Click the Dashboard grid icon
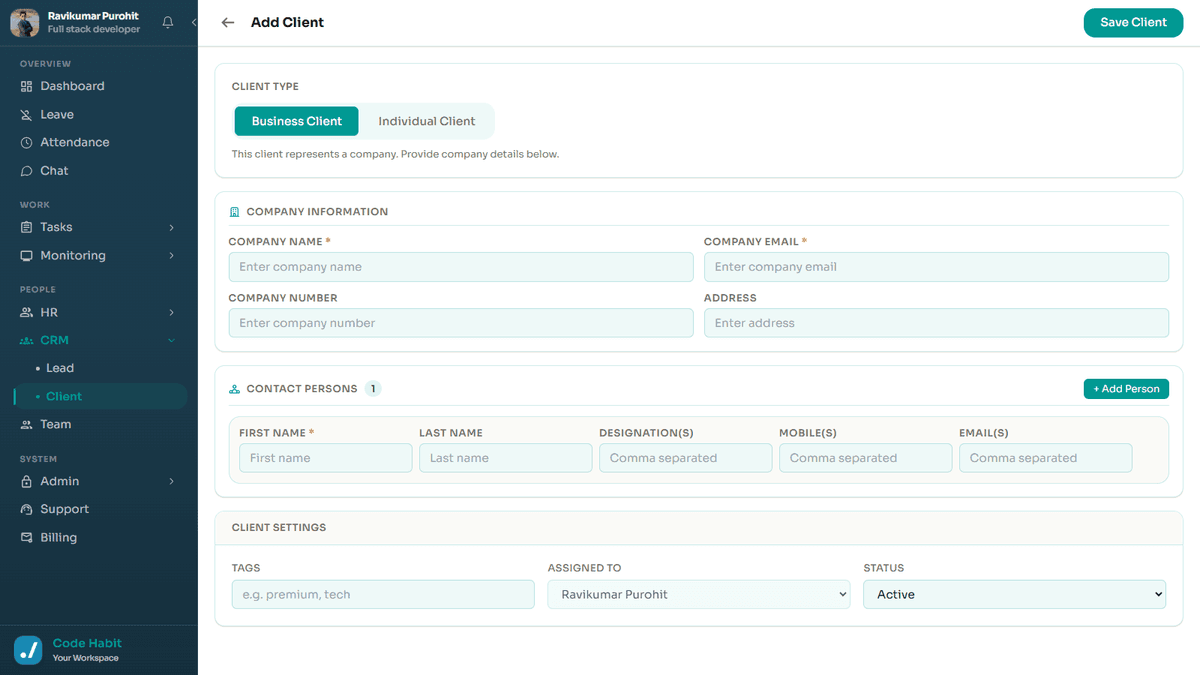The height and width of the screenshot is (675, 1200). click(27, 86)
